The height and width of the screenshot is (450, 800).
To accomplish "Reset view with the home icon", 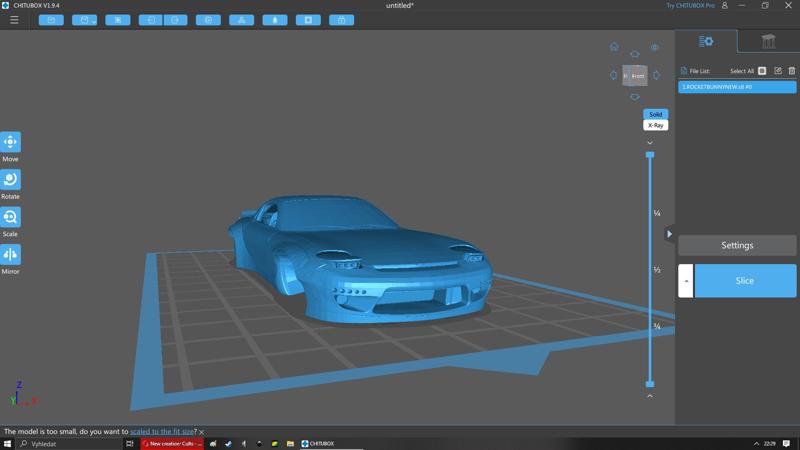I will (x=614, y=47).
